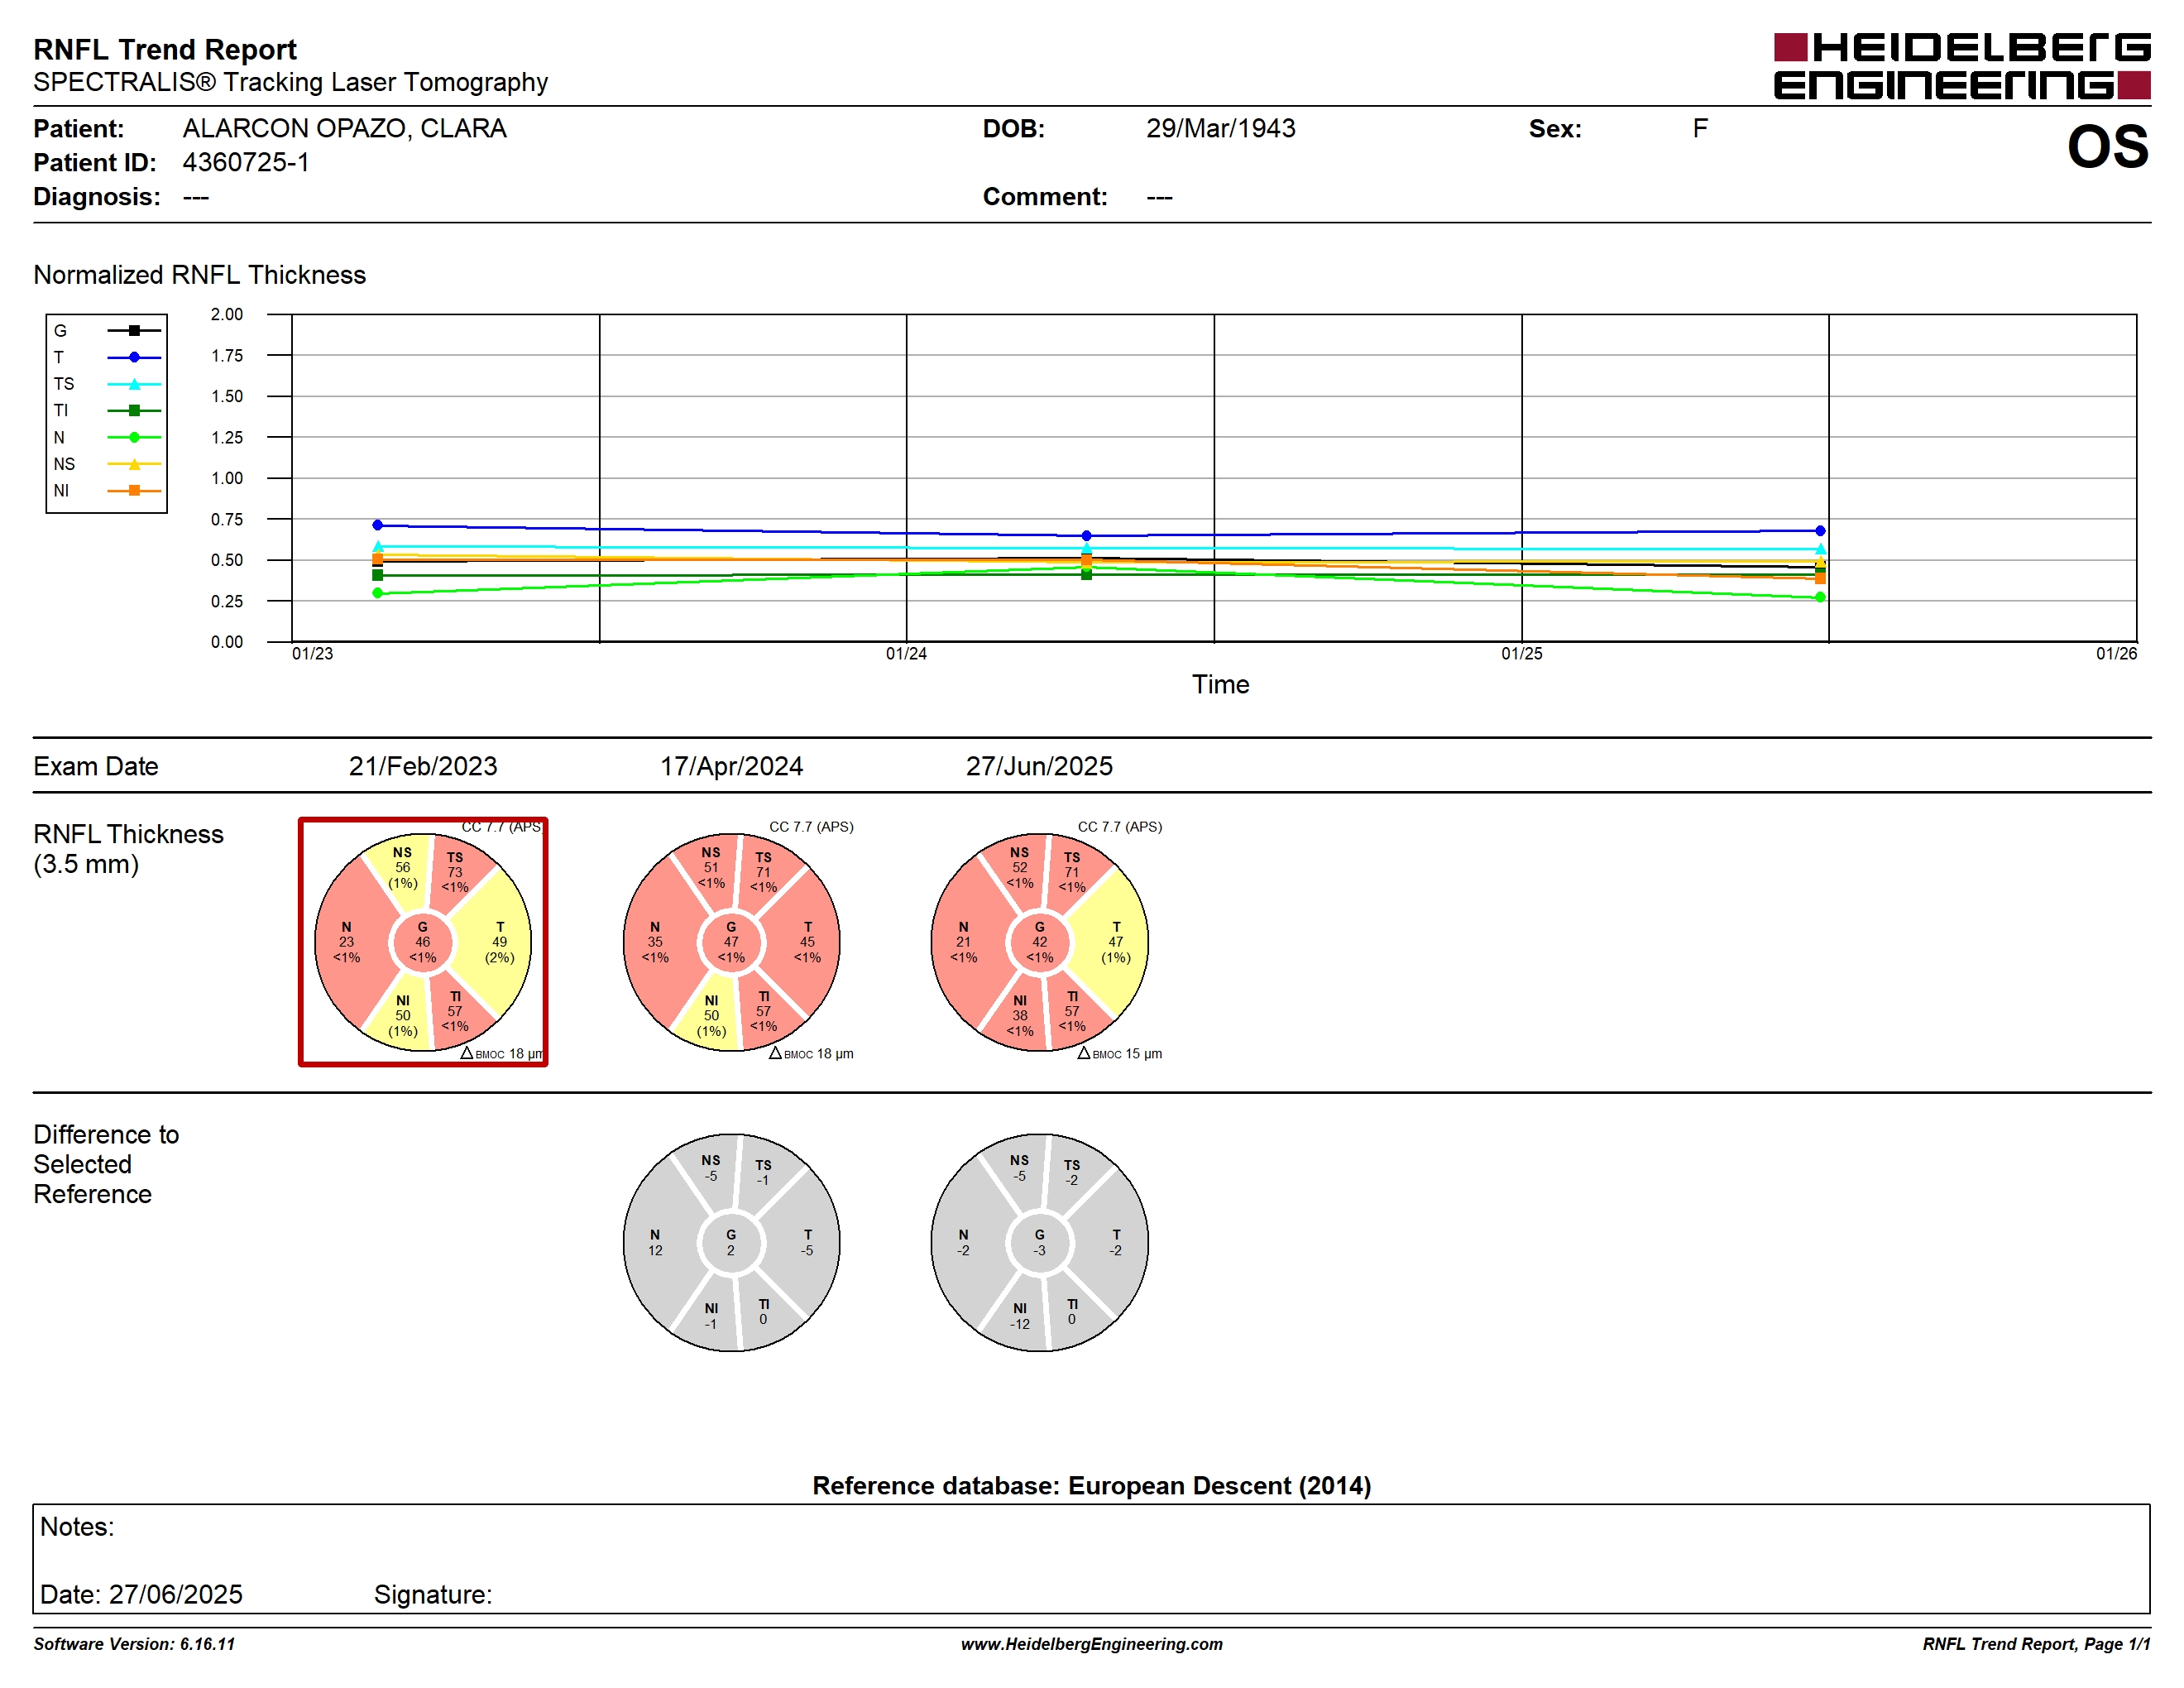Click the dark green TI legend marker

134,410
